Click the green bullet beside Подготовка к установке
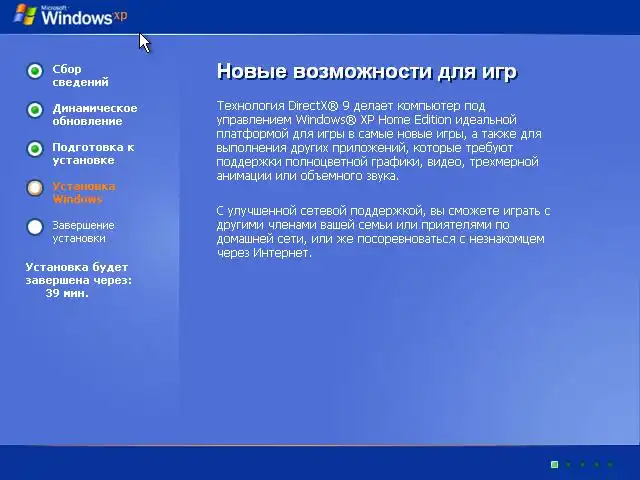This screenshot has height=480, width=640. point(35,149)
